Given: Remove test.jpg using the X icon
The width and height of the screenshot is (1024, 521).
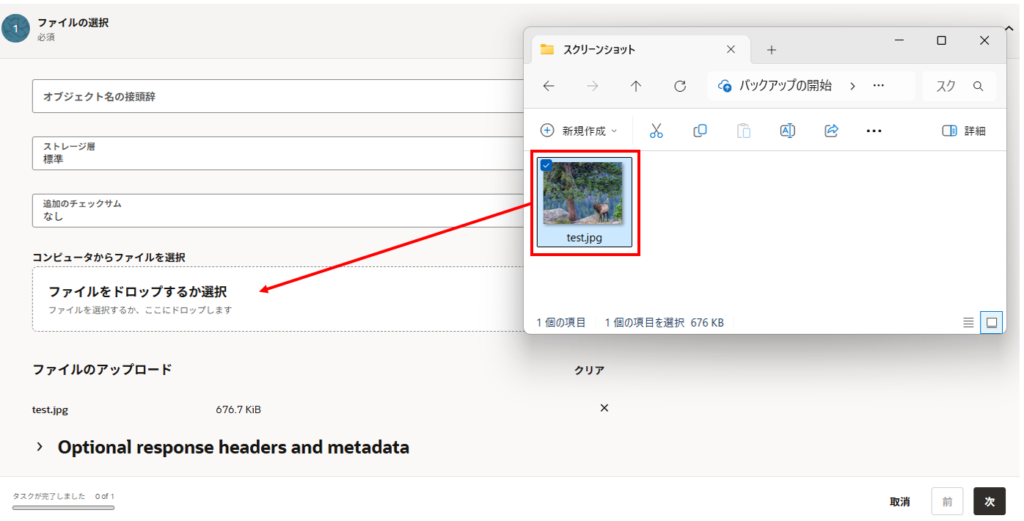Looking at the screenshot, I should 603,408.
